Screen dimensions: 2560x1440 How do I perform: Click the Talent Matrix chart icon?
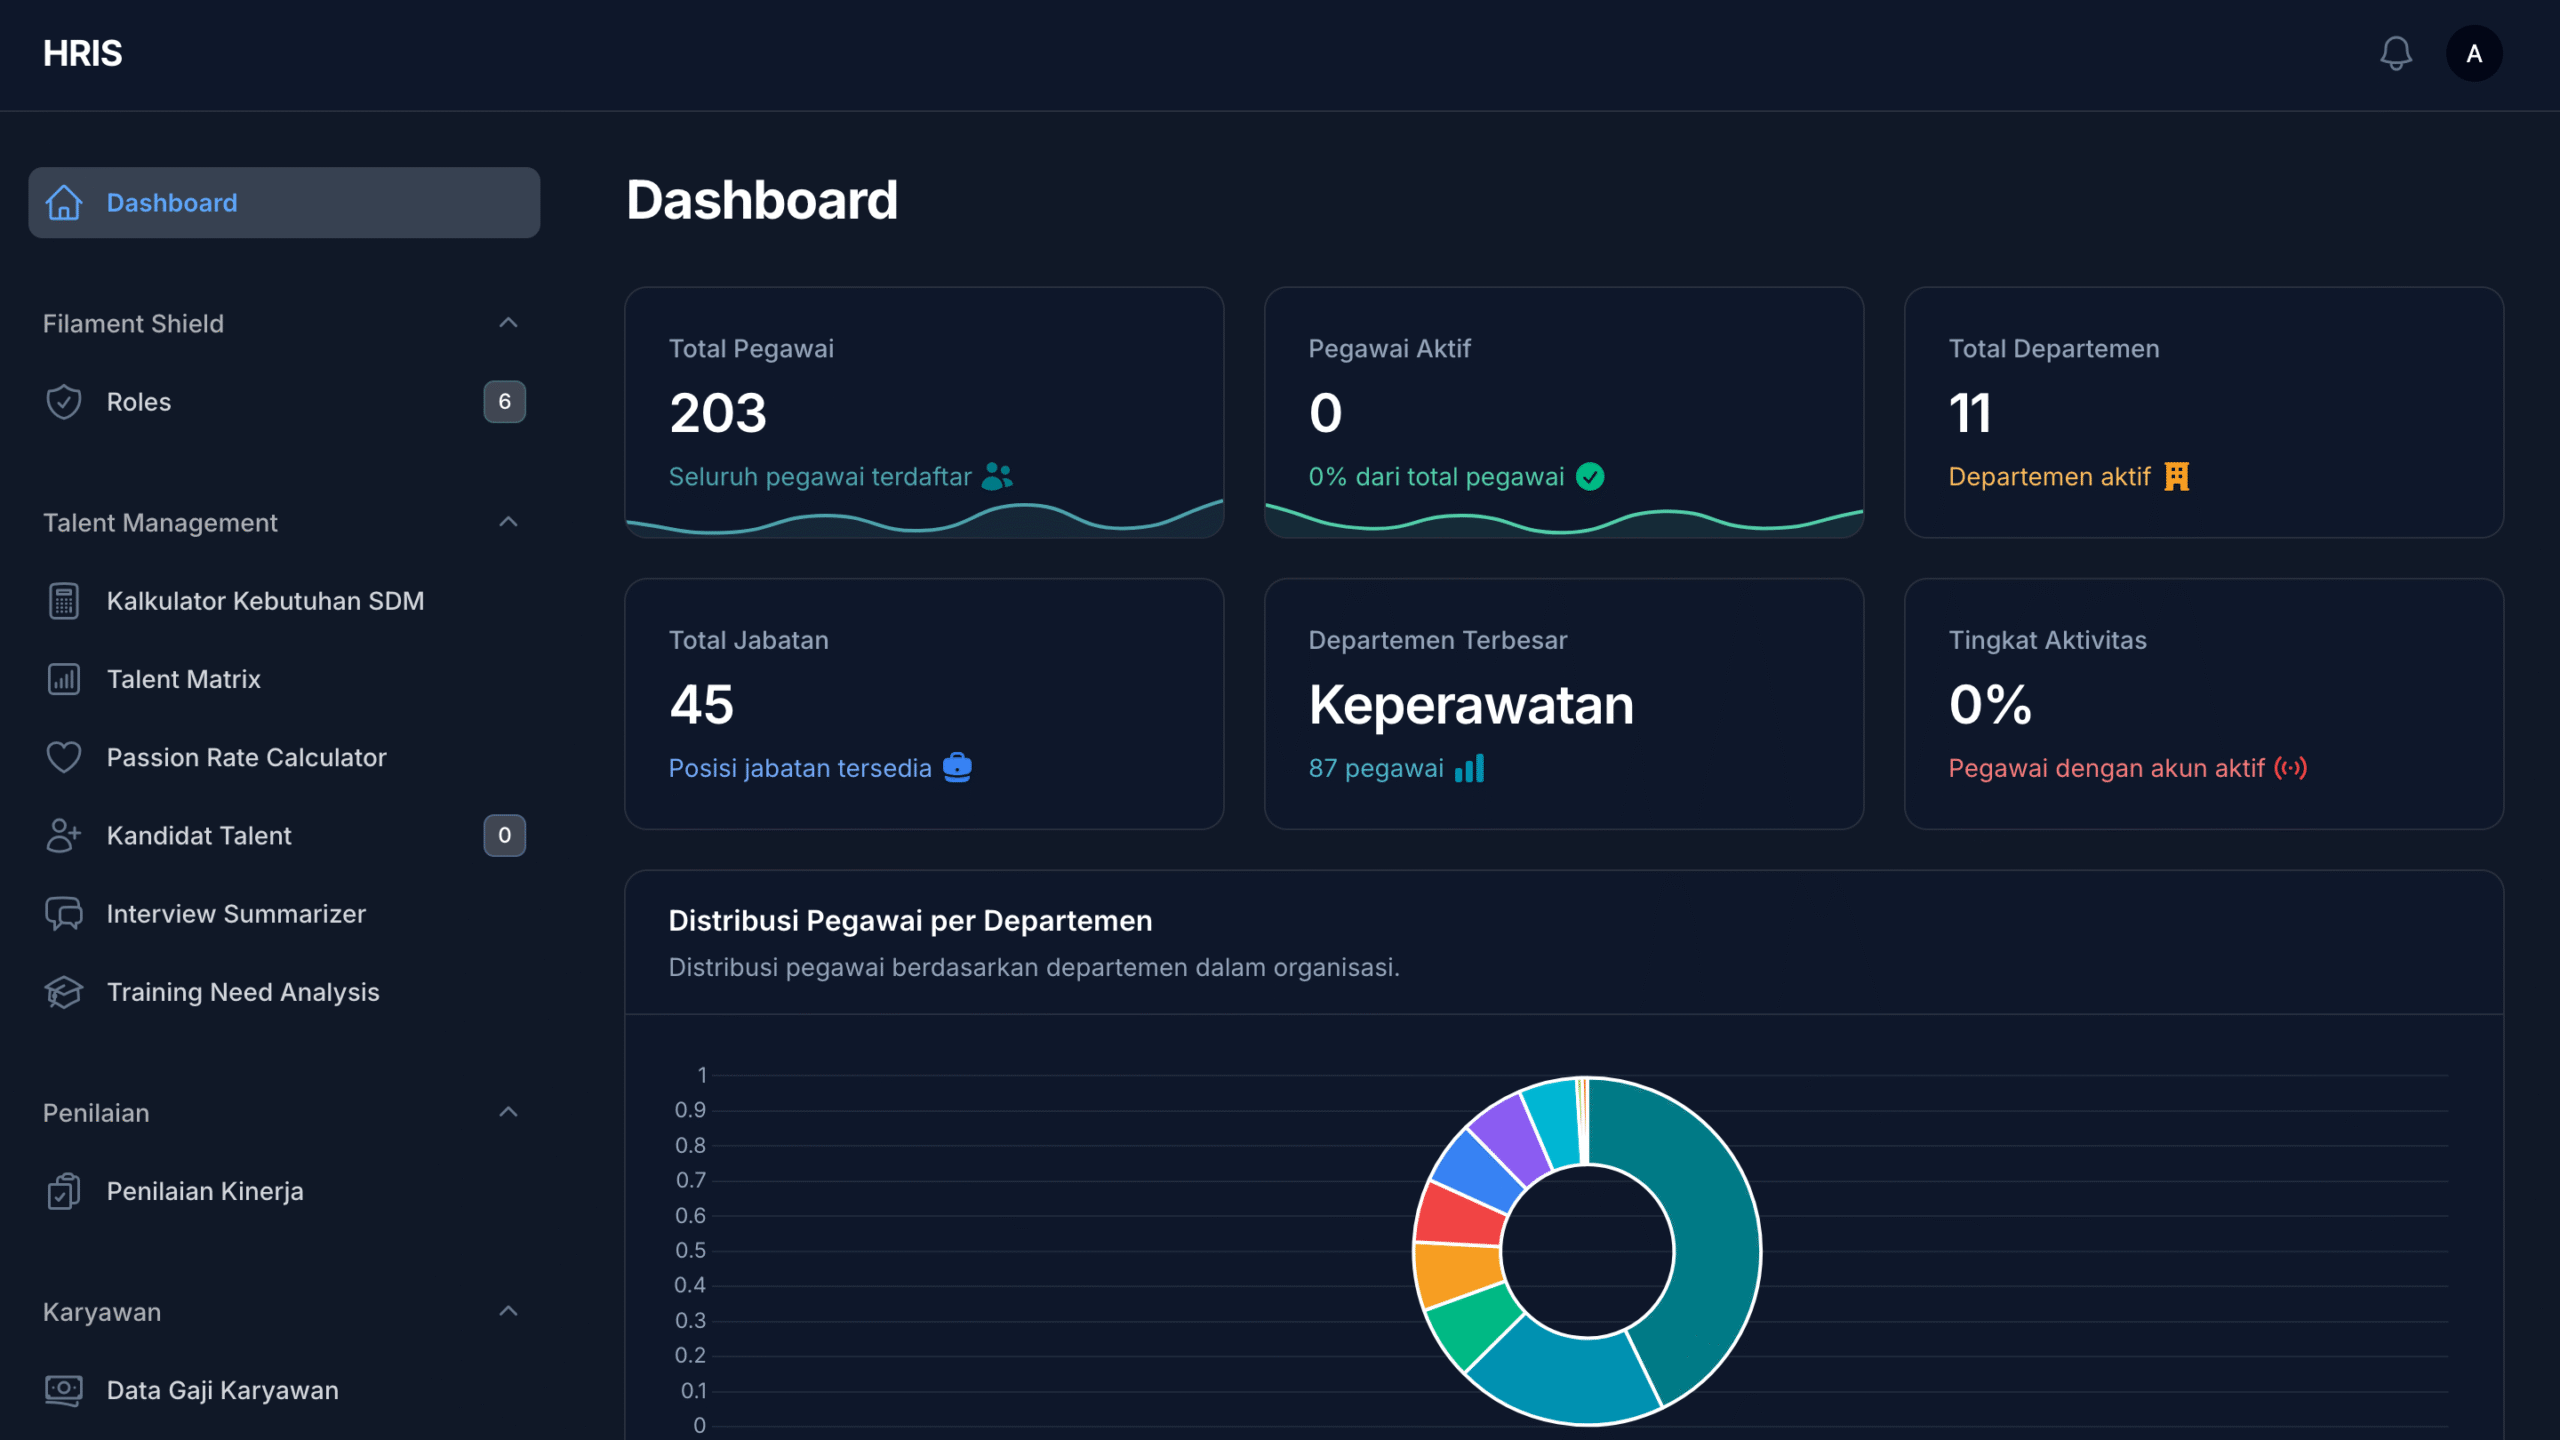[63, 679]
